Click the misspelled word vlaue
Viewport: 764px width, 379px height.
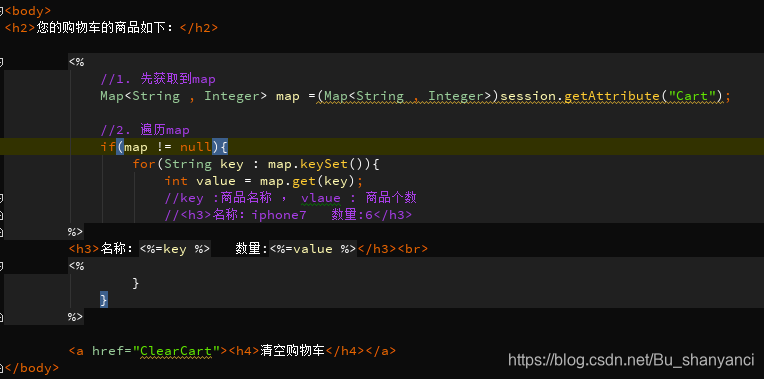click(321, 198)
